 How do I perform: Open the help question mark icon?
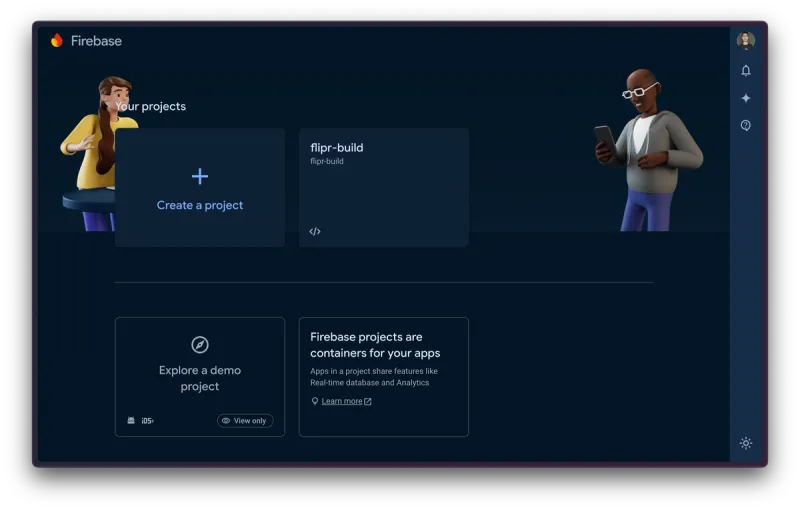pos(745,125)
